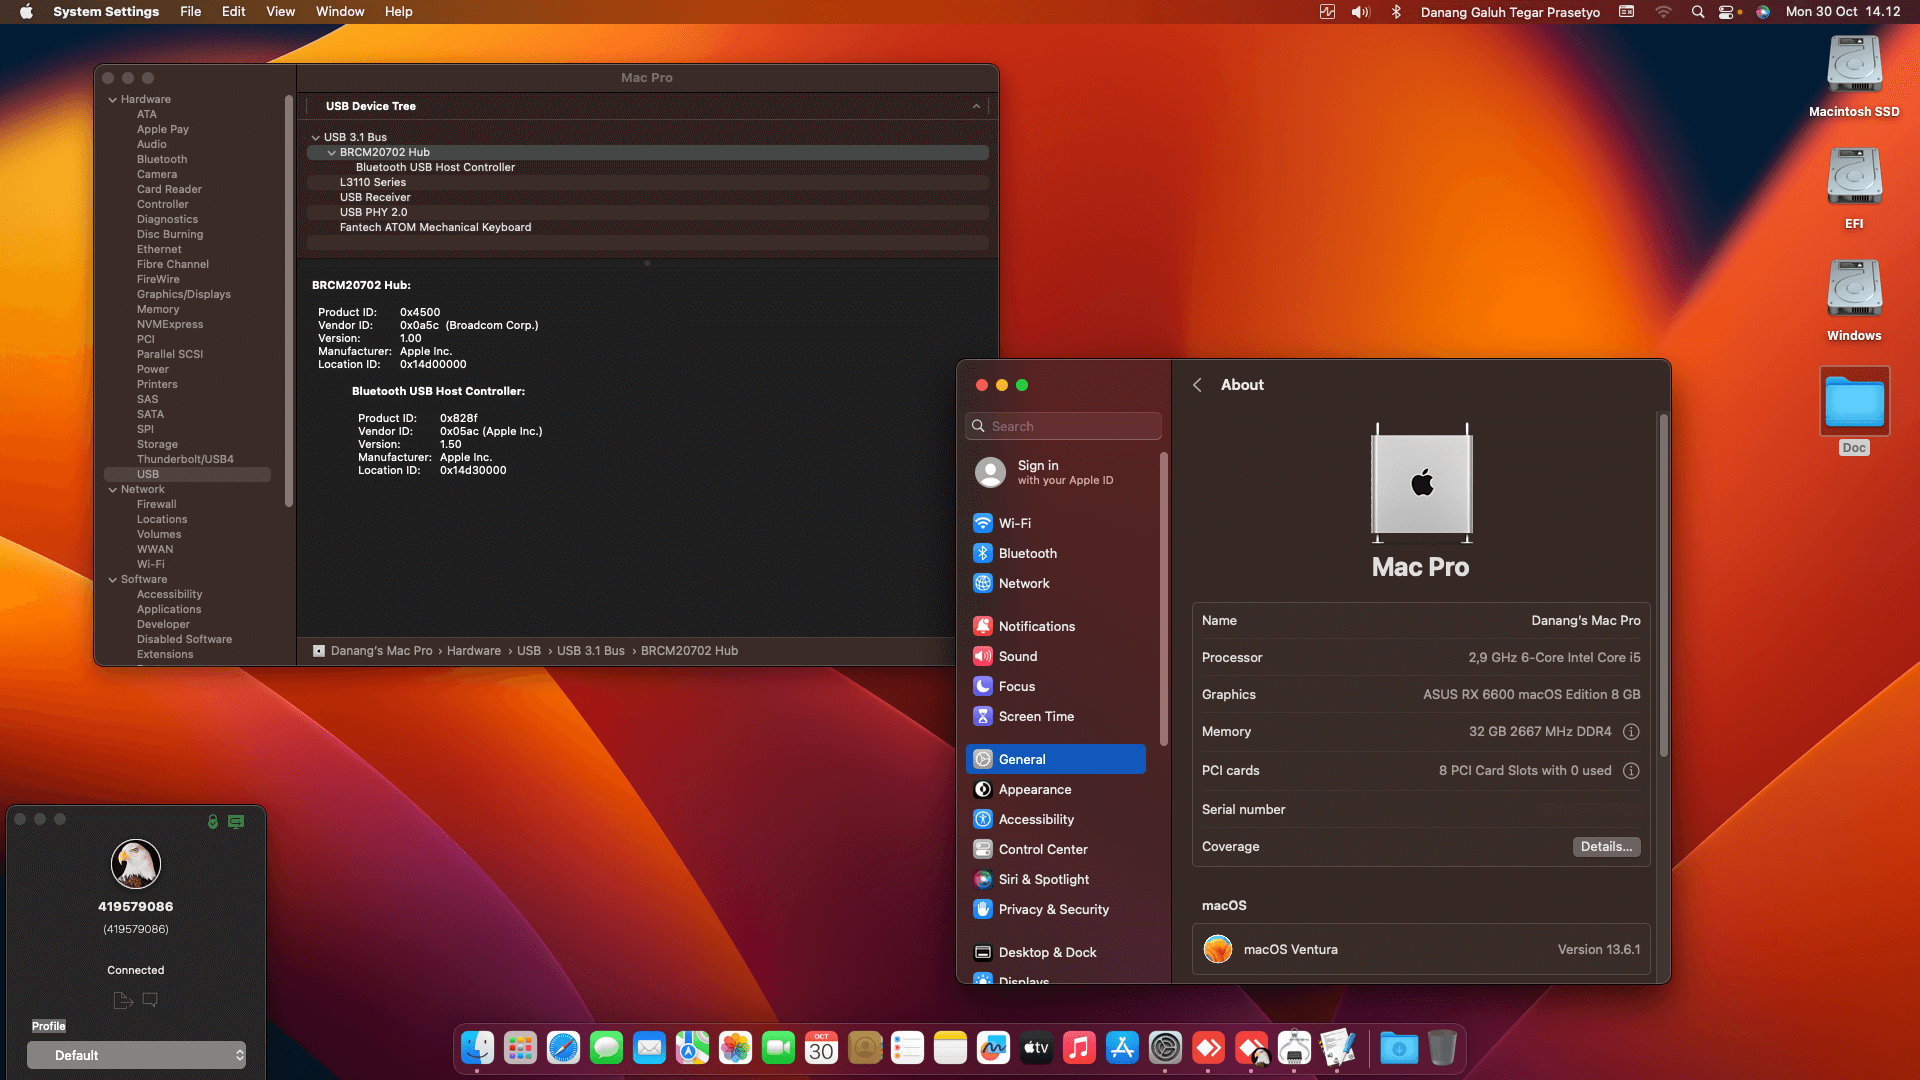Open the Help menu
Screen dimensions: 1920x1080
pos(398,12)
